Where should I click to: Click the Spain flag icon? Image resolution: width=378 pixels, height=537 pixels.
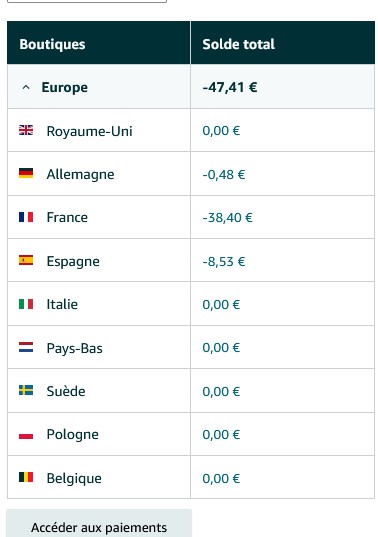point(26,260)
